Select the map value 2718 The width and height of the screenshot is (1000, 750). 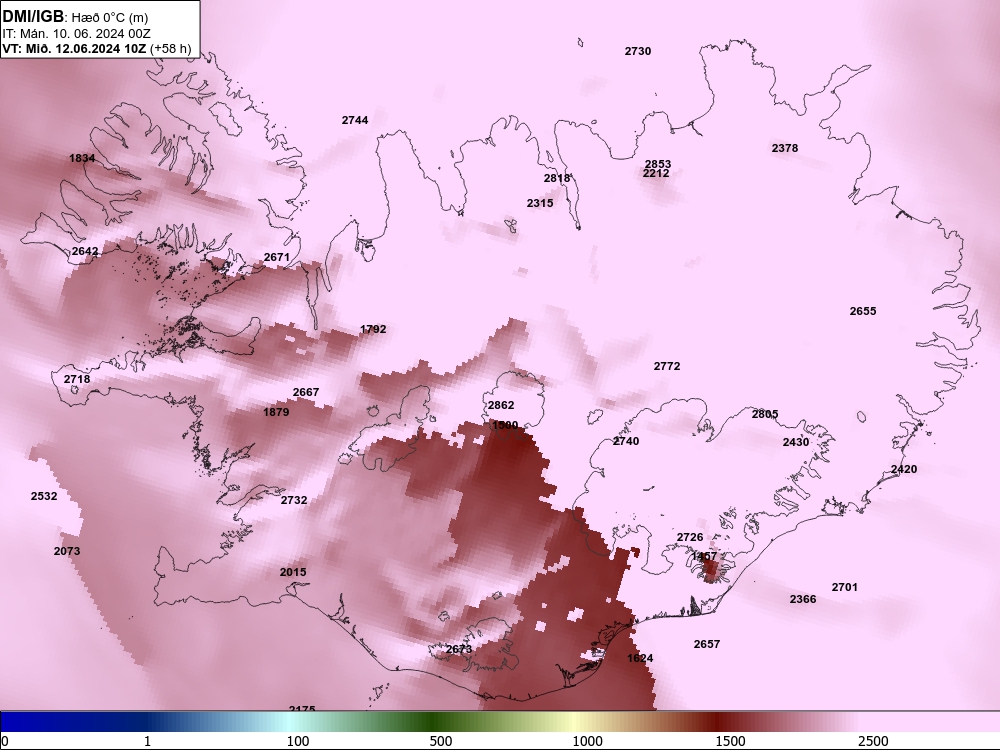(77, 379)
